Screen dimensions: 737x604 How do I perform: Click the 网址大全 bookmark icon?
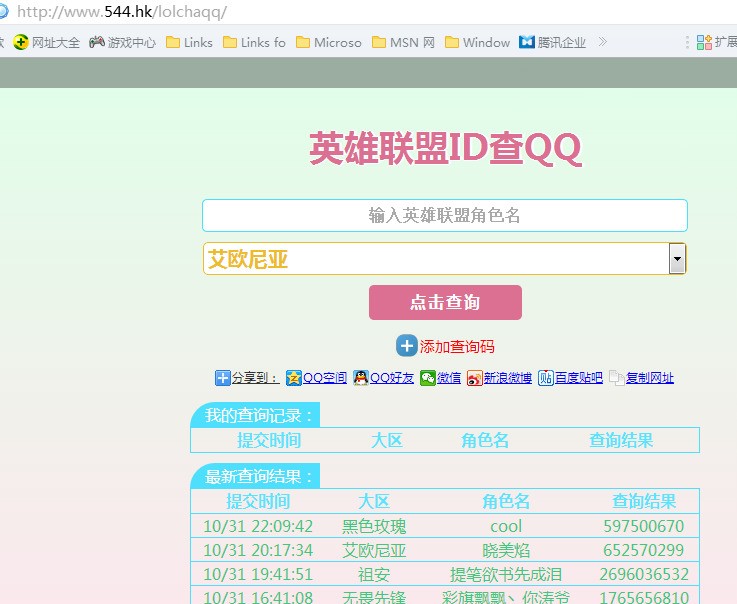click(21, 42)
